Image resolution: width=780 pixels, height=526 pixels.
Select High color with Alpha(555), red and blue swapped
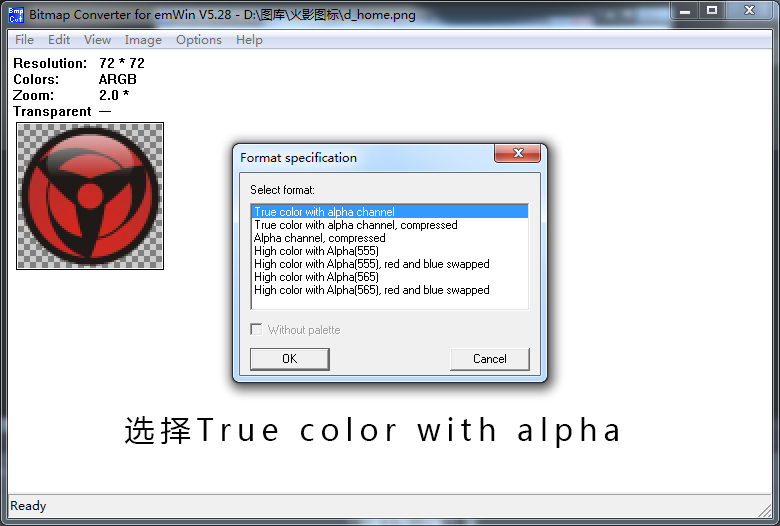tap(390, 264)
